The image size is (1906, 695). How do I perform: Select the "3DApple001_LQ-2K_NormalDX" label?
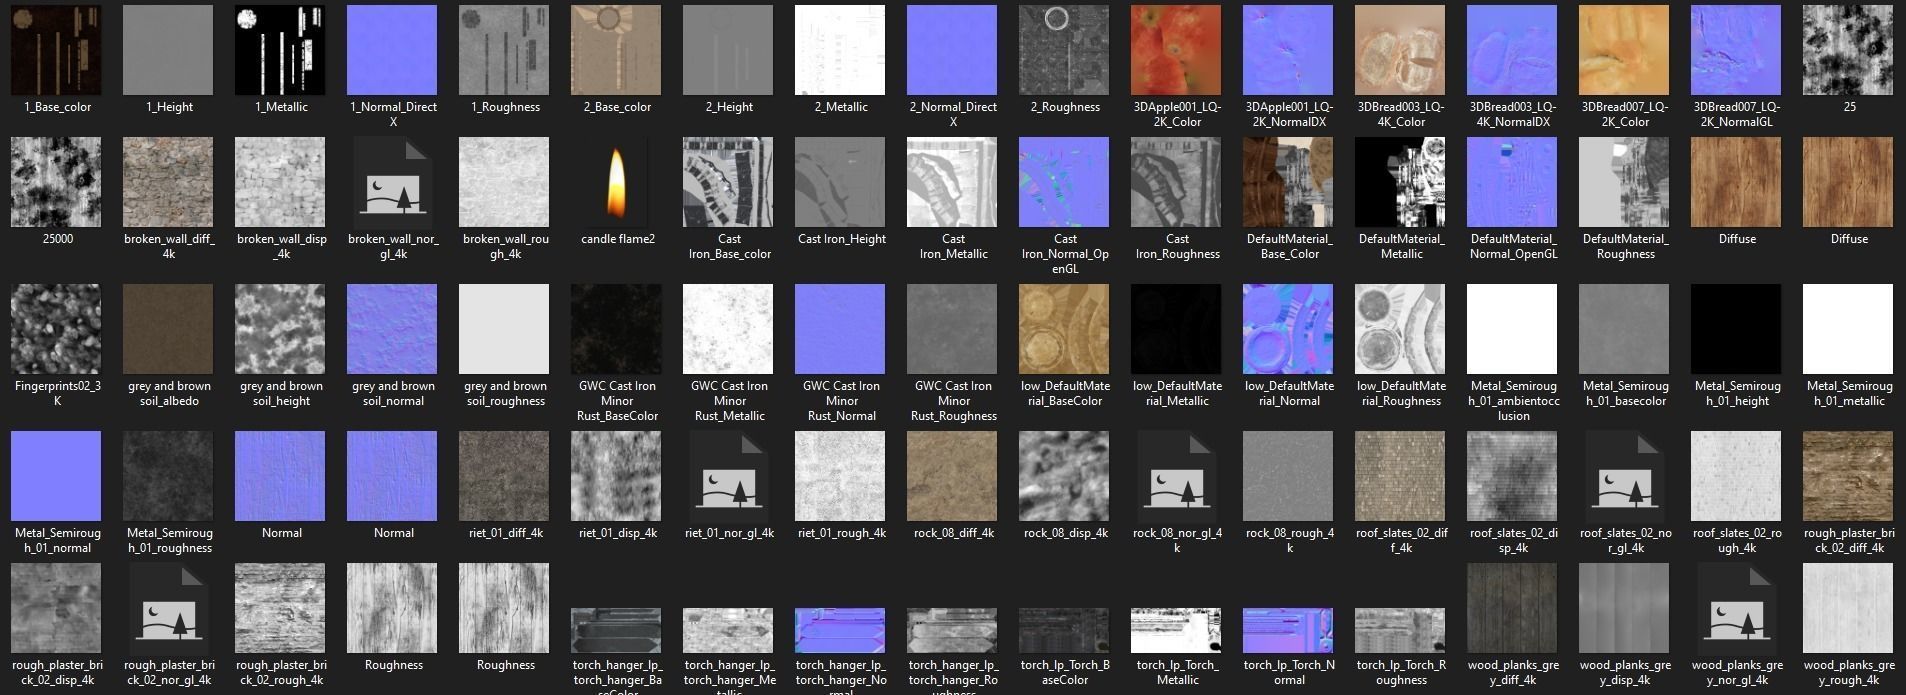[1289, 114]
